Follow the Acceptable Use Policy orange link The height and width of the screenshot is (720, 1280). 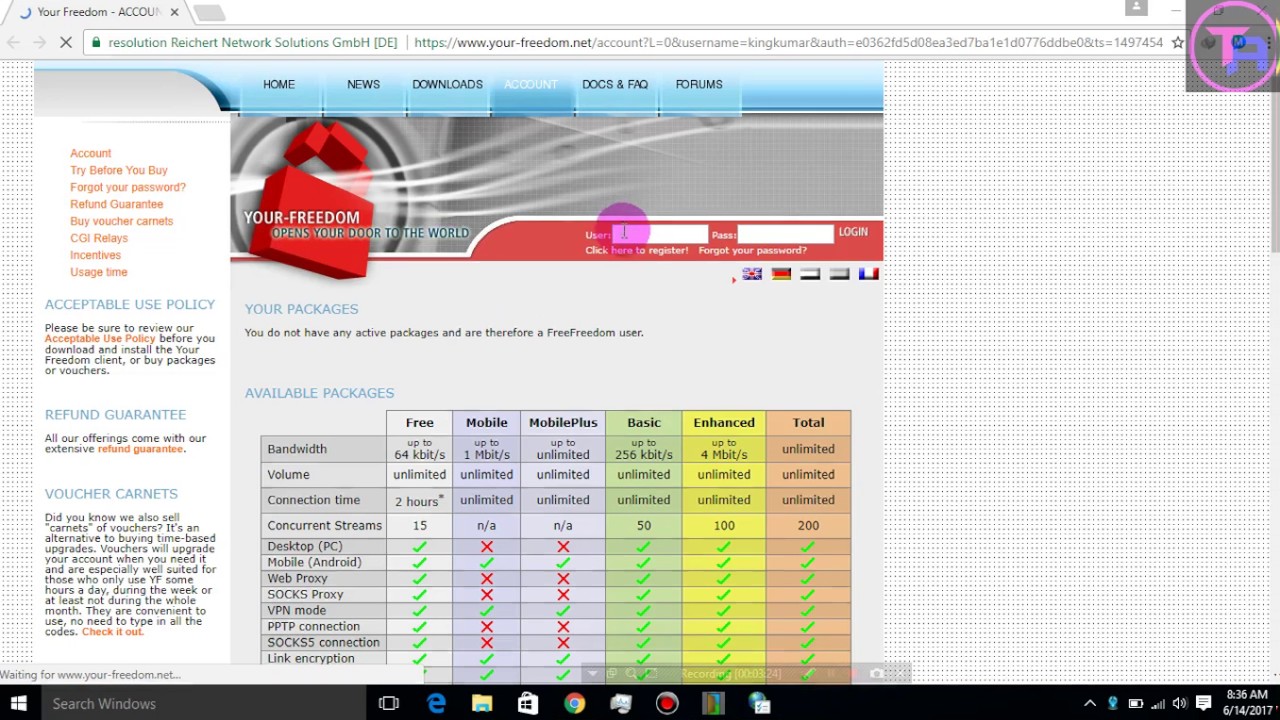pyautogui.click(x=100, y=339)
